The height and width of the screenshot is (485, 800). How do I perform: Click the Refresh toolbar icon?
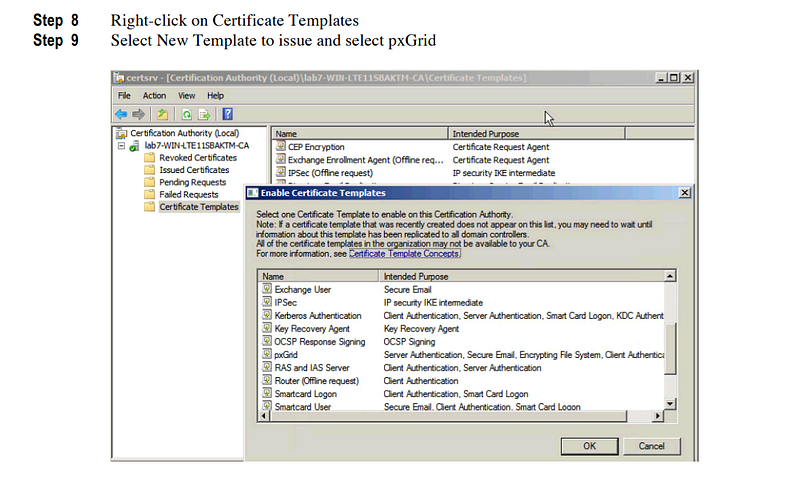coord(187,114)
